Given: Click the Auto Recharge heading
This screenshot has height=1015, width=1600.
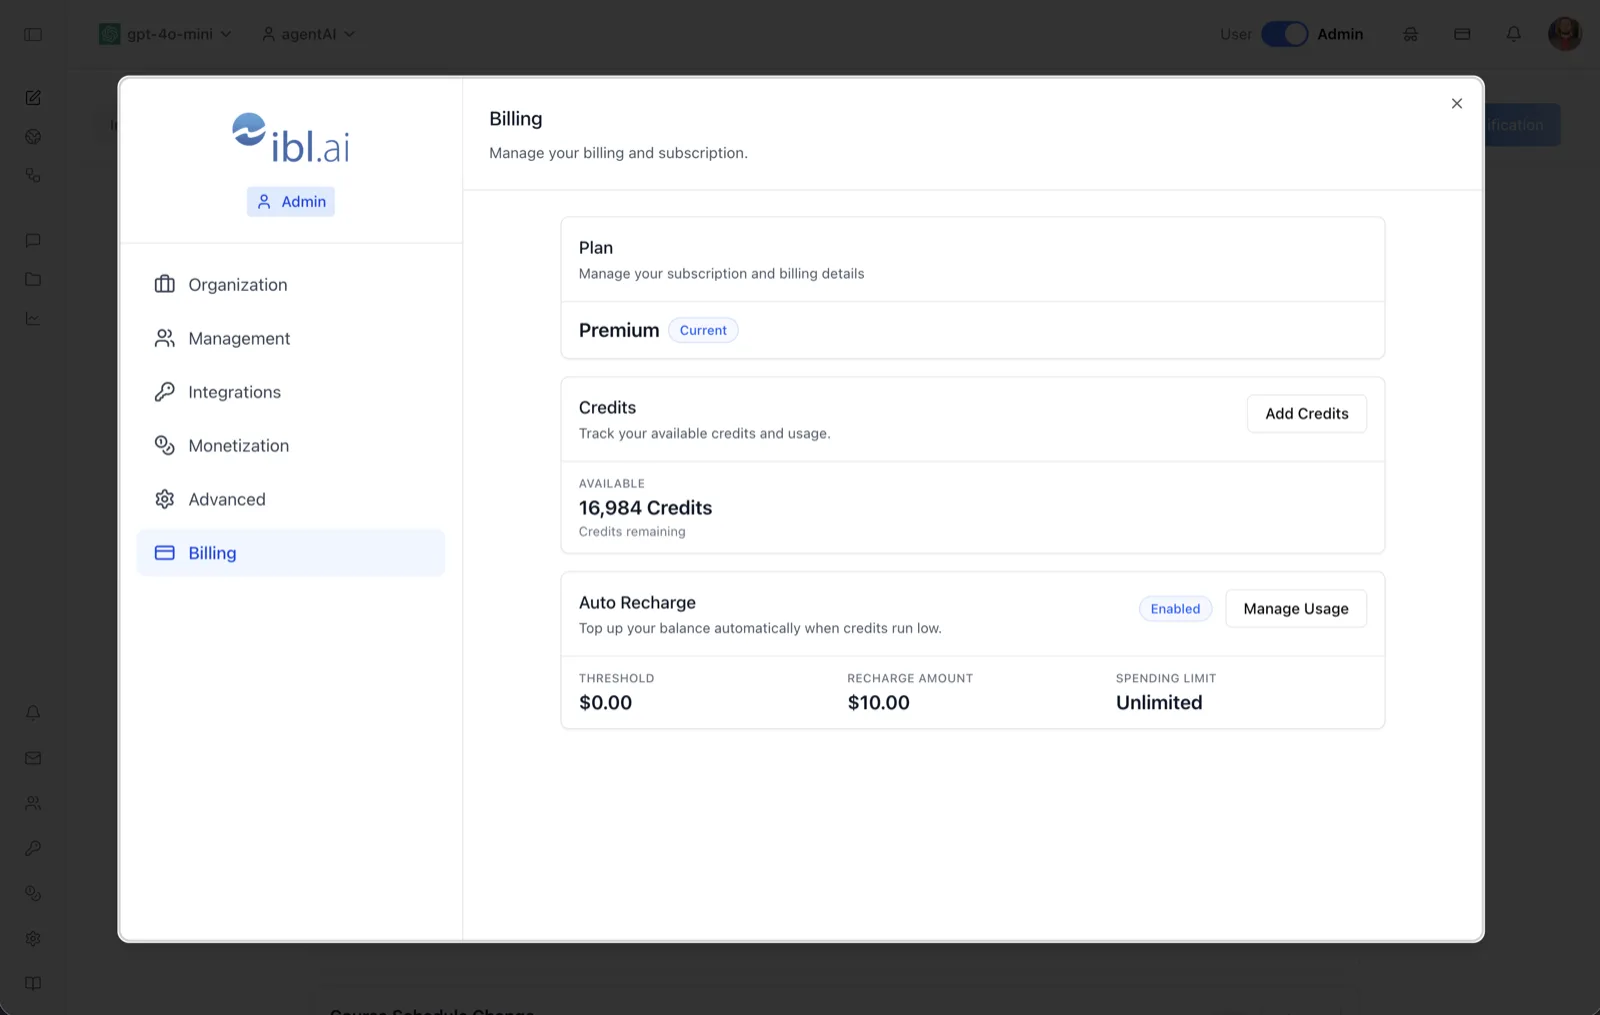Looking at the screenshot, I should pyautogui.click(x=637, y=603).
